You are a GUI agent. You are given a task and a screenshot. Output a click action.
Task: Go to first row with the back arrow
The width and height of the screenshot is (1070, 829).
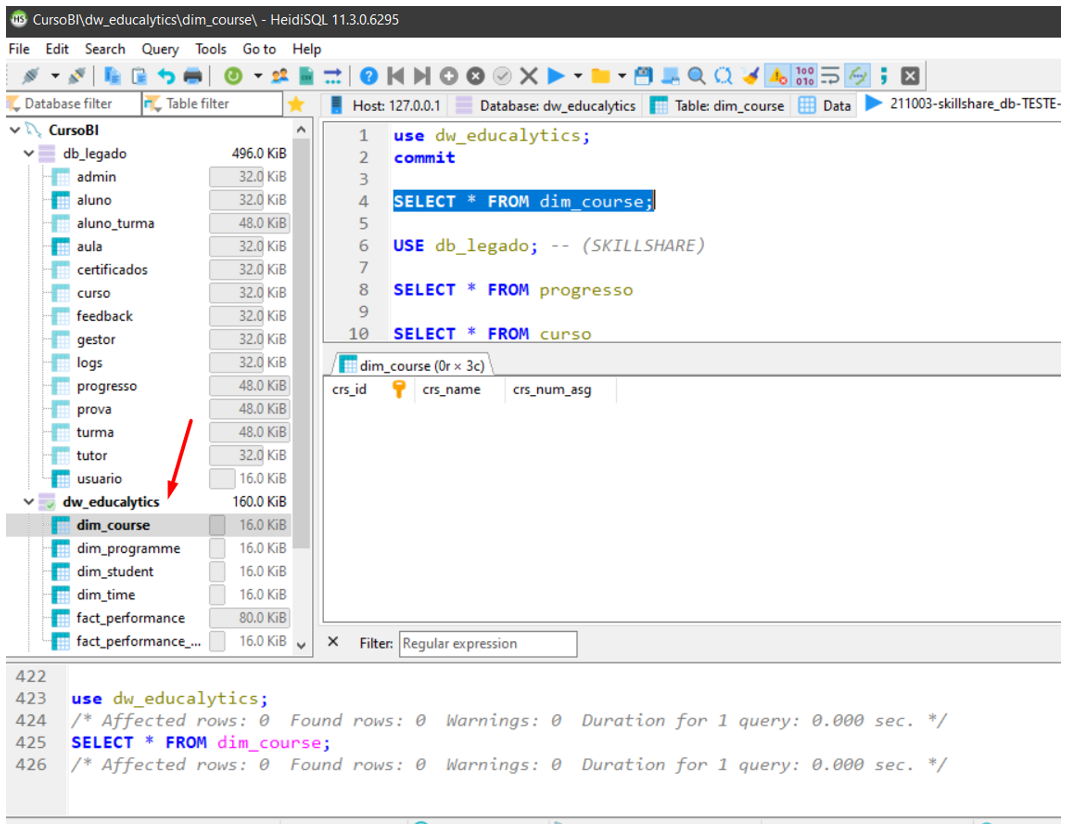coord(395,76)
